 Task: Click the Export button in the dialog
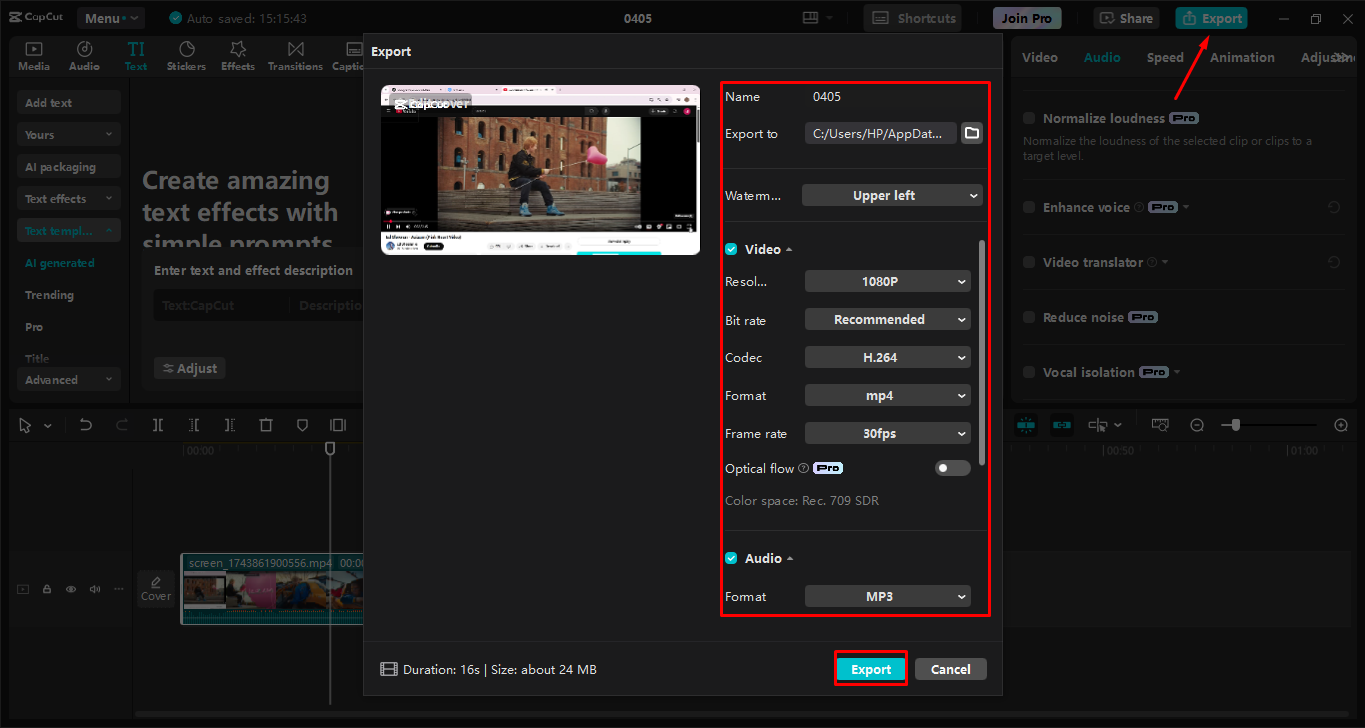pos(870,668)
